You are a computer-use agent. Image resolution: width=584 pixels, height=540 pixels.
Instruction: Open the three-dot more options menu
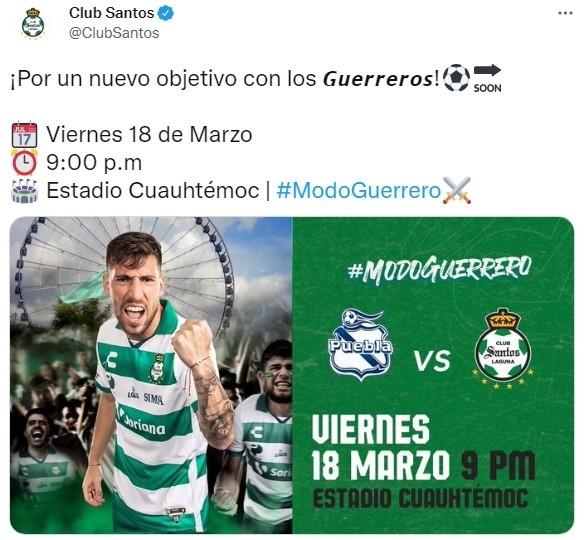point(565,13)
